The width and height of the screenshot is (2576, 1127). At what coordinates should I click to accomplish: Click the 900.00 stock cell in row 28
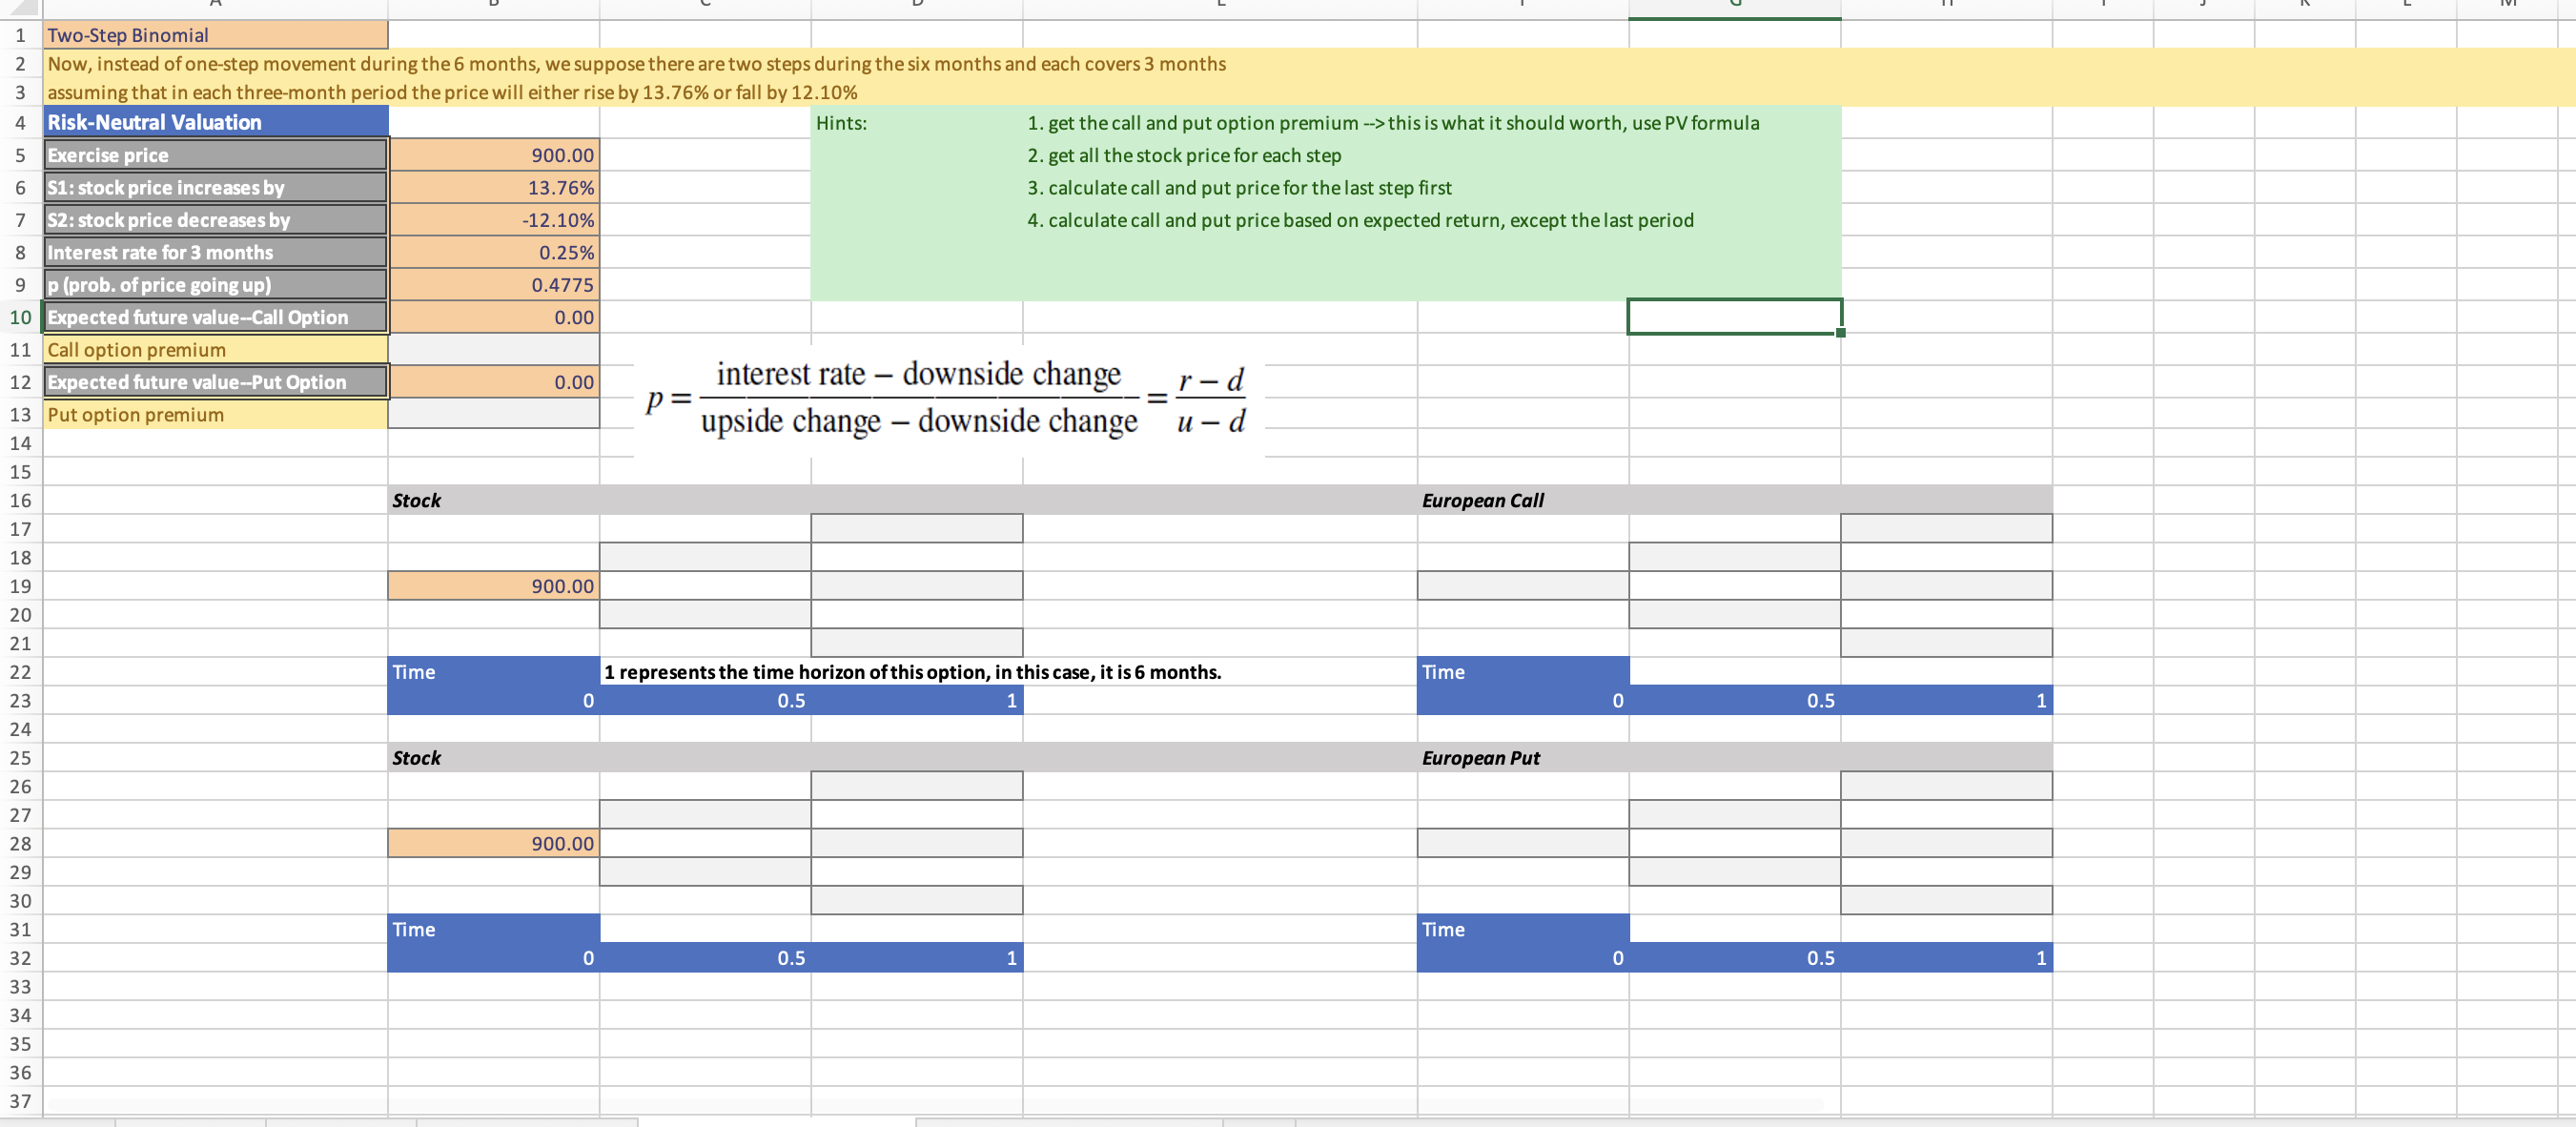[x=494, y=843]
